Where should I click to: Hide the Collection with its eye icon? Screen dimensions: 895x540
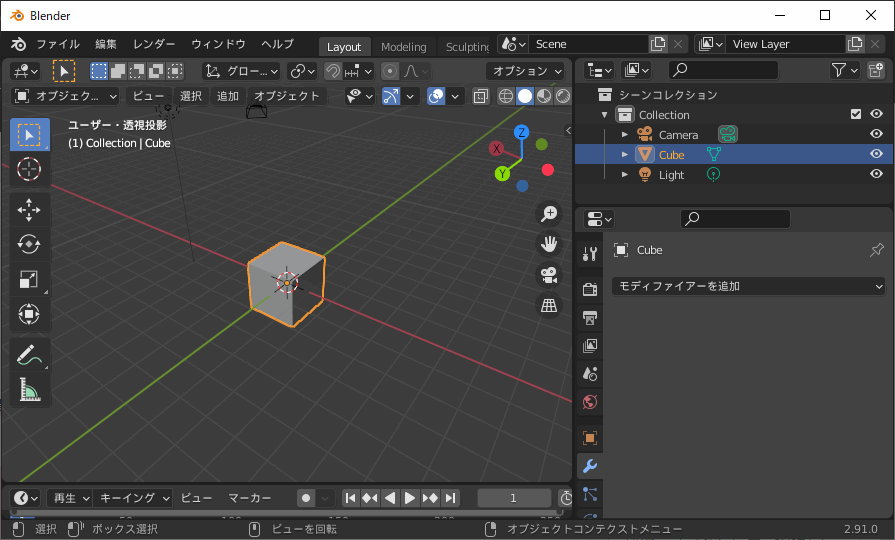point(876,114)
